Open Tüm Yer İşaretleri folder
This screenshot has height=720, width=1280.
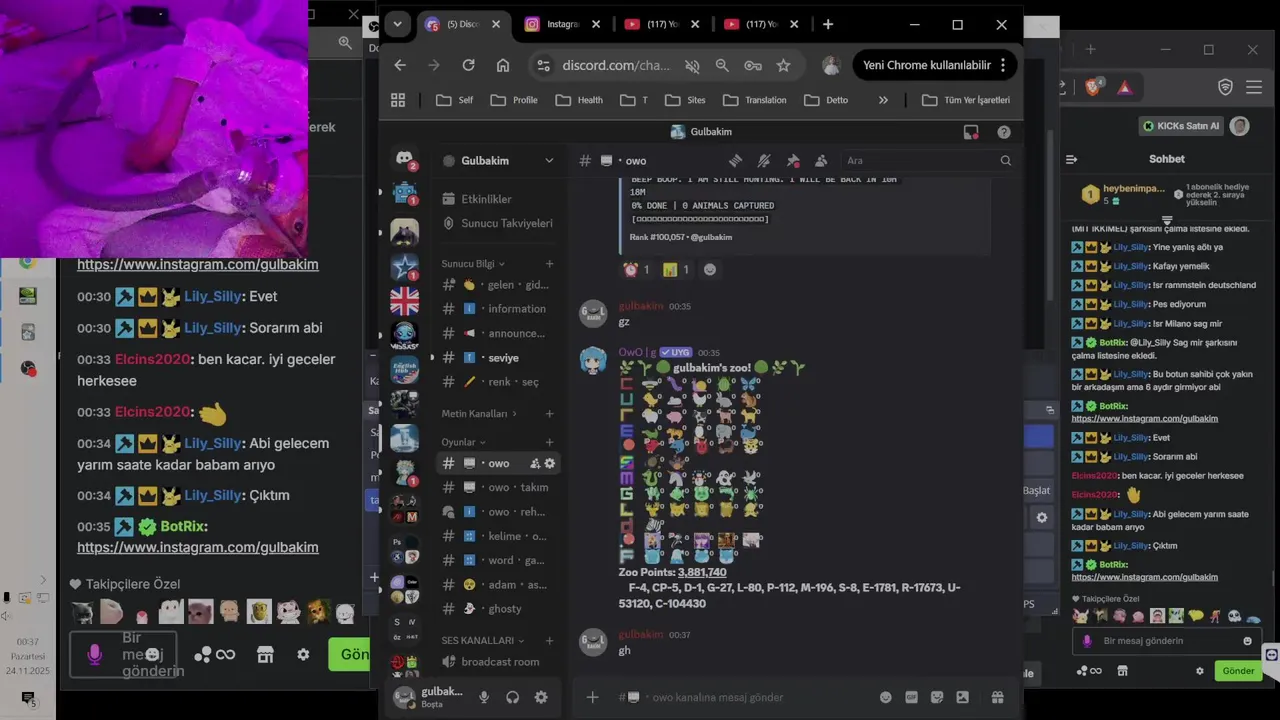(x=966, y=100)
